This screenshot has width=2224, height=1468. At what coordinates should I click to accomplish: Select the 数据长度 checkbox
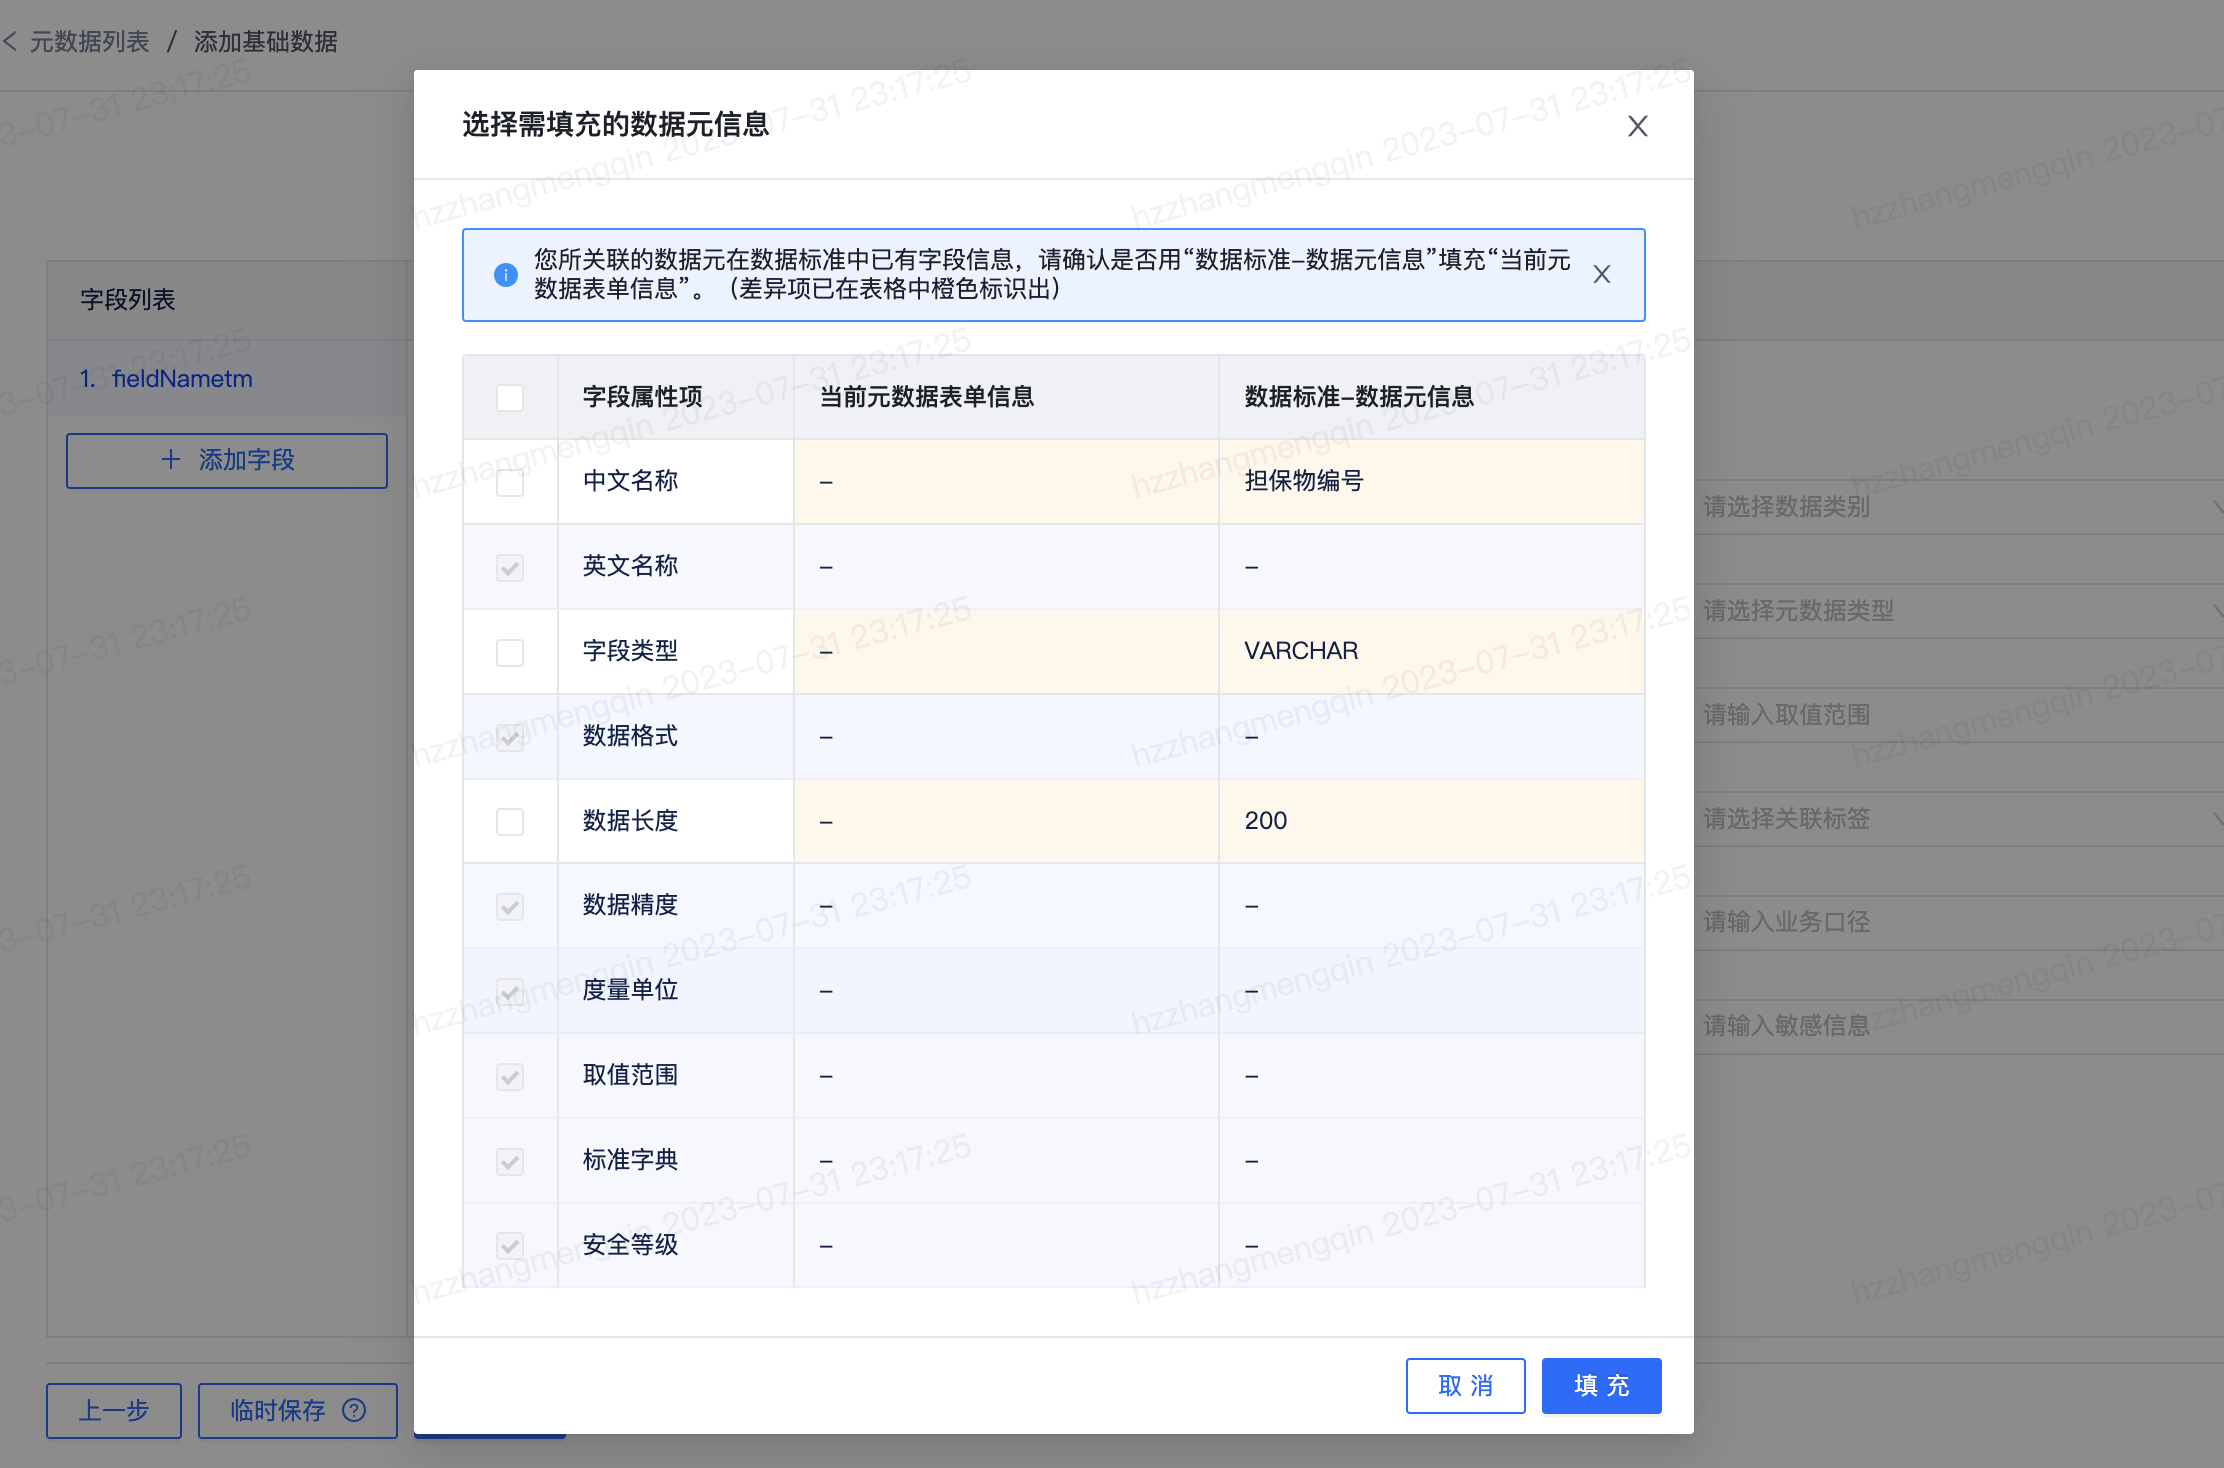tap(510, 821)
